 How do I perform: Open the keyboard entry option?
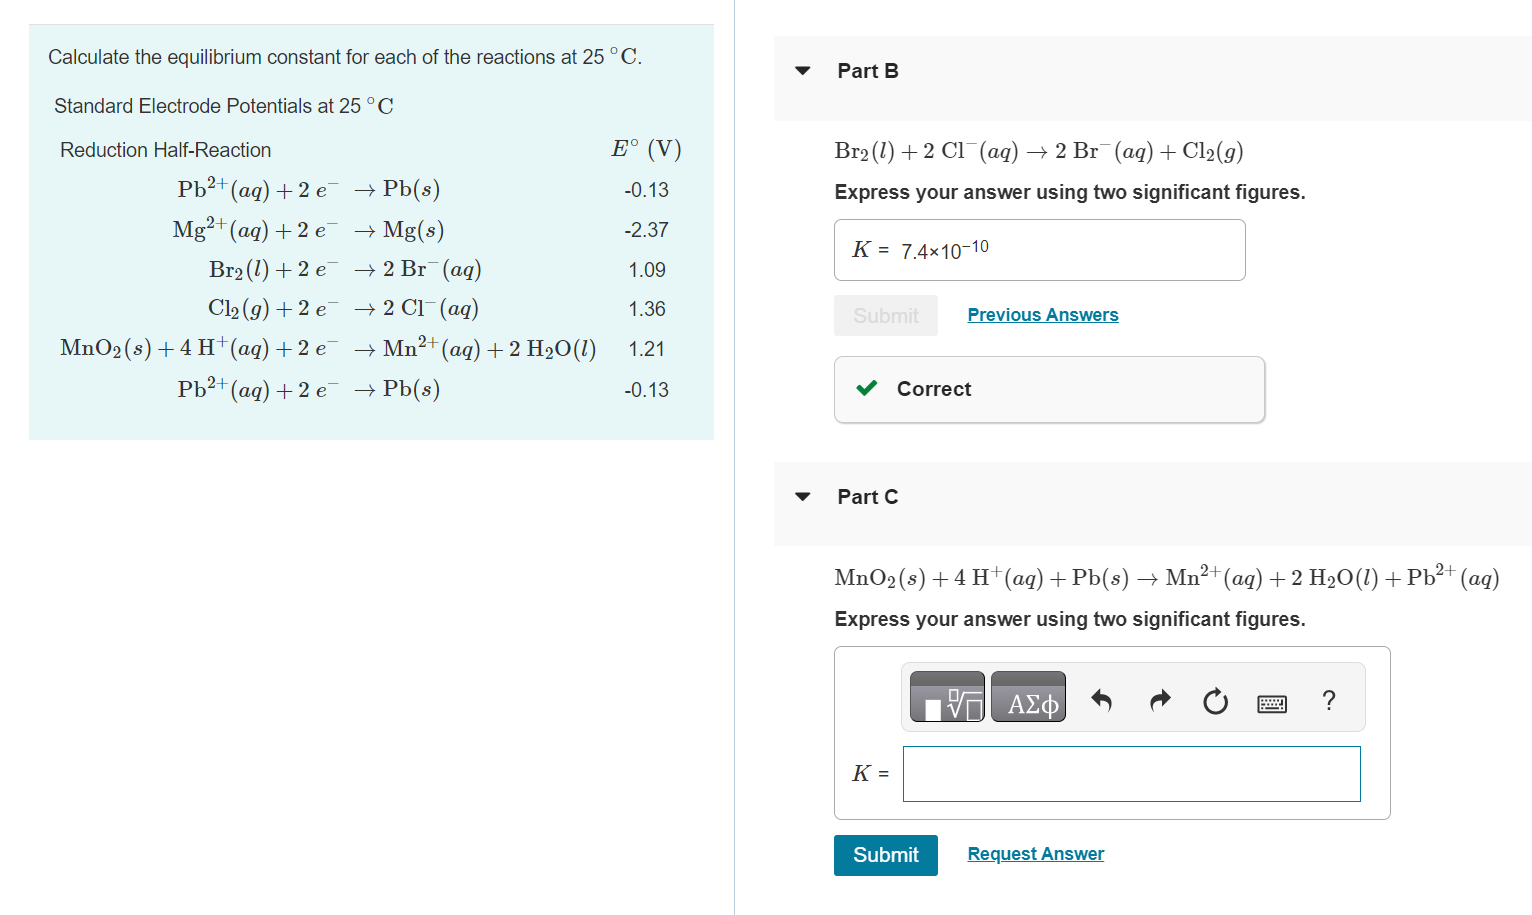[x=1271, y=703]
